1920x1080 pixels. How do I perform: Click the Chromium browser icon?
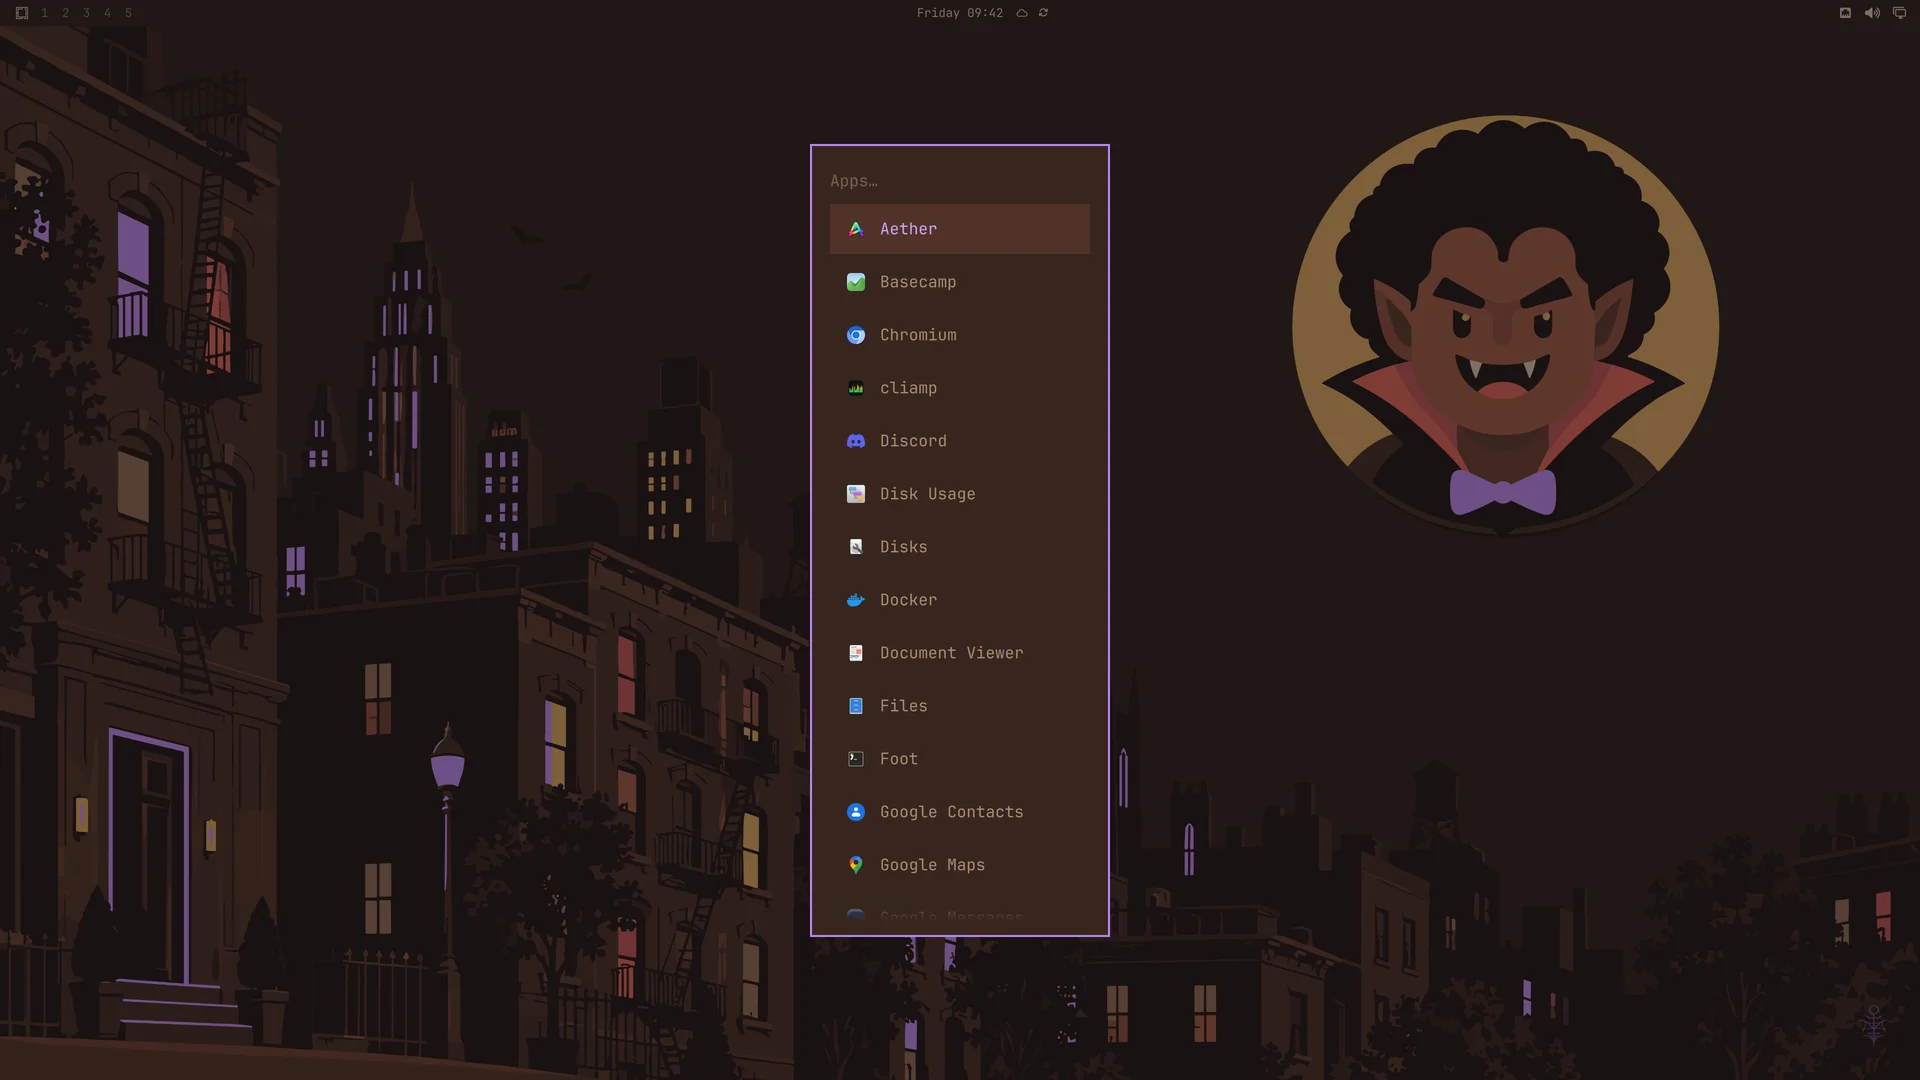pos(856,335)
